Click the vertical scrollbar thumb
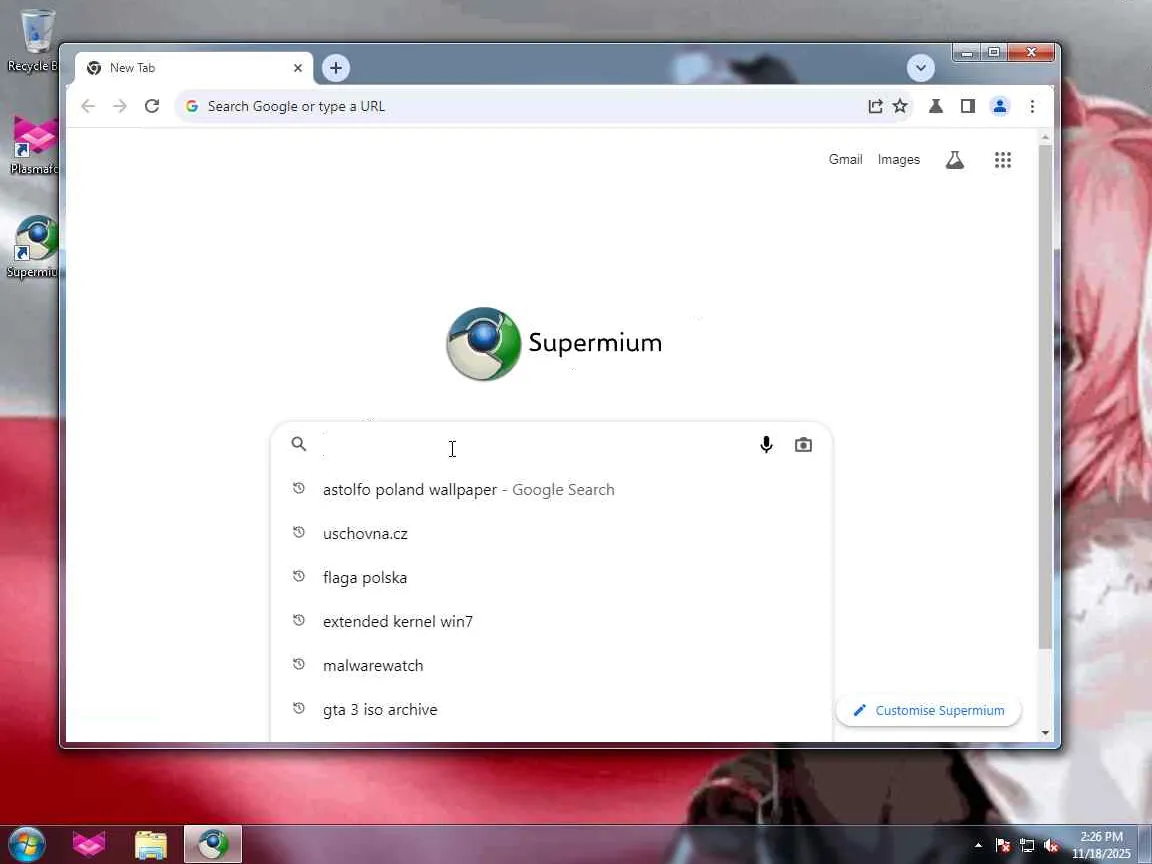The image size is (1152, 864). tap(1045, 397)
